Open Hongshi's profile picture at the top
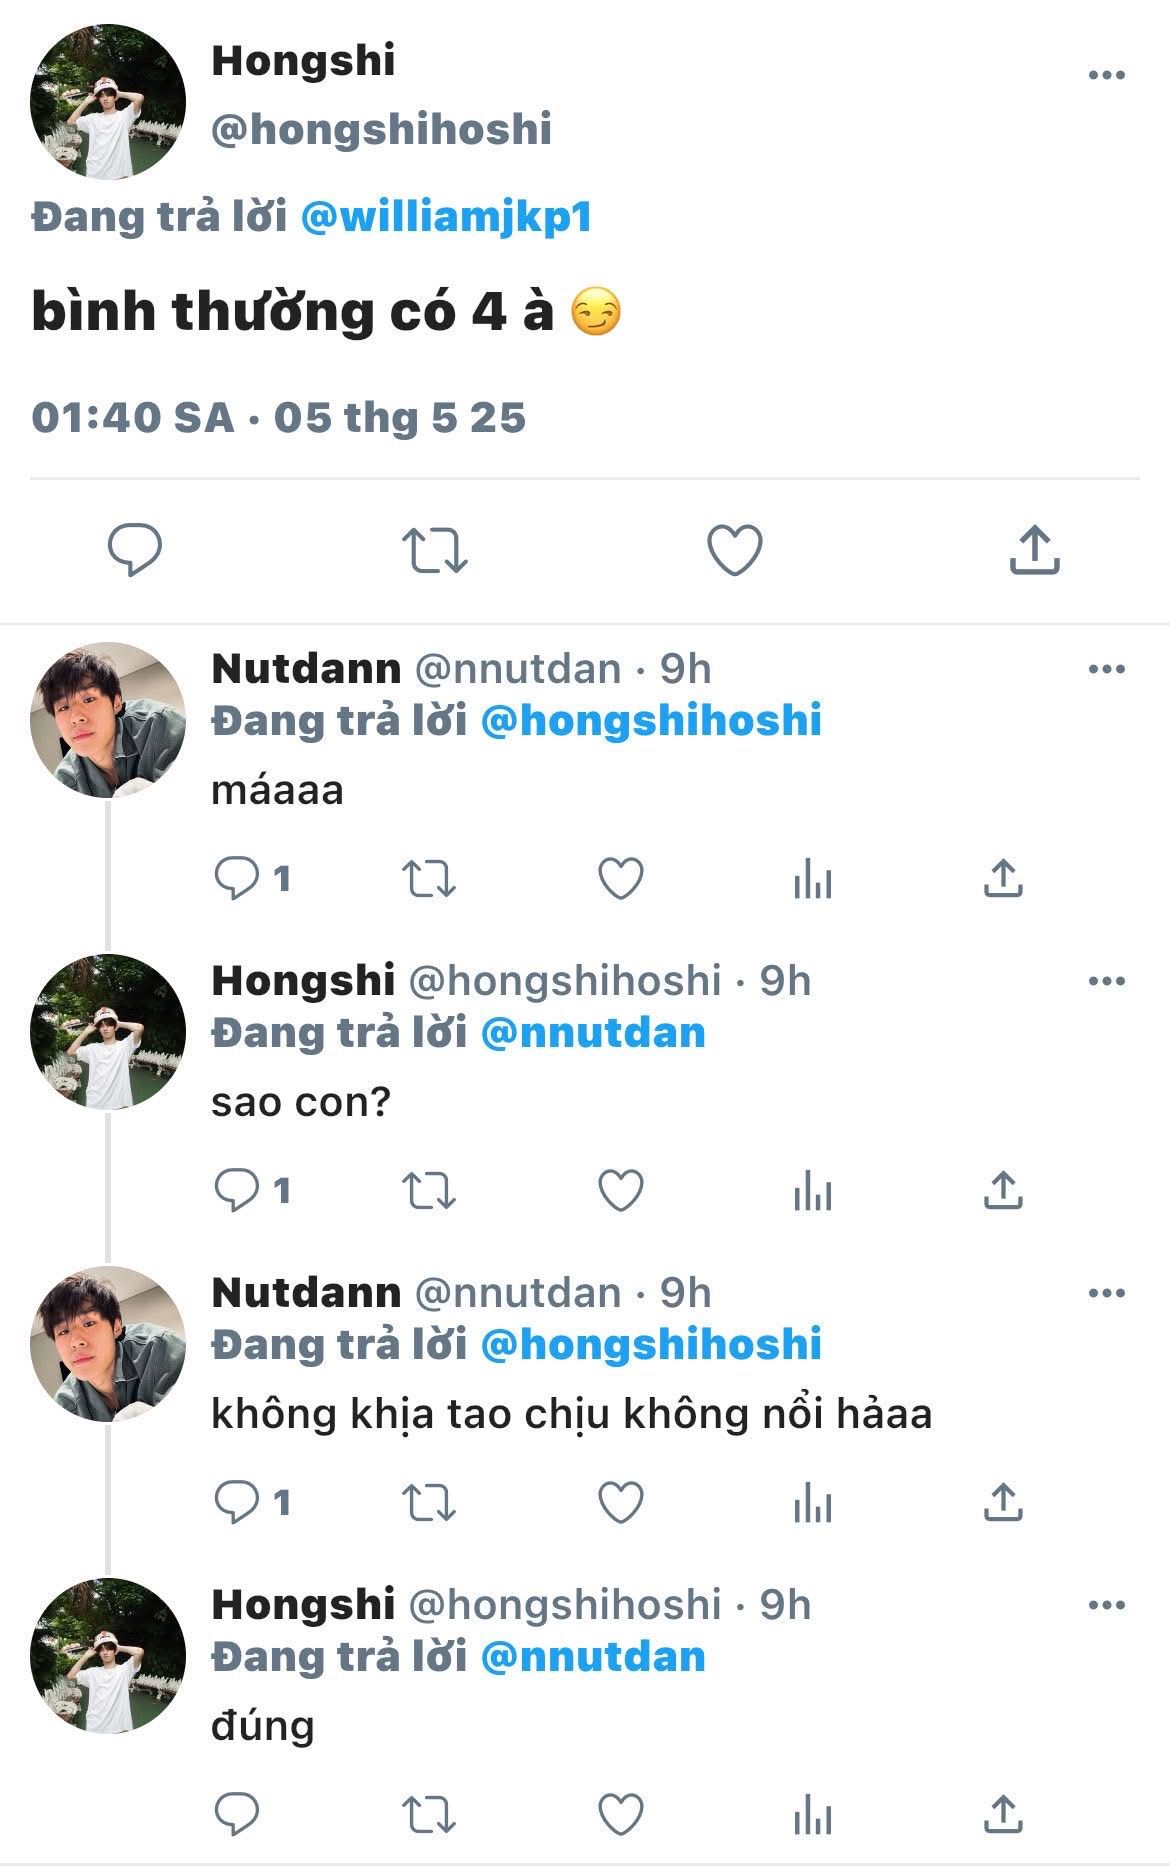Screen dimensions: 1170x1866 click(108, 102)
